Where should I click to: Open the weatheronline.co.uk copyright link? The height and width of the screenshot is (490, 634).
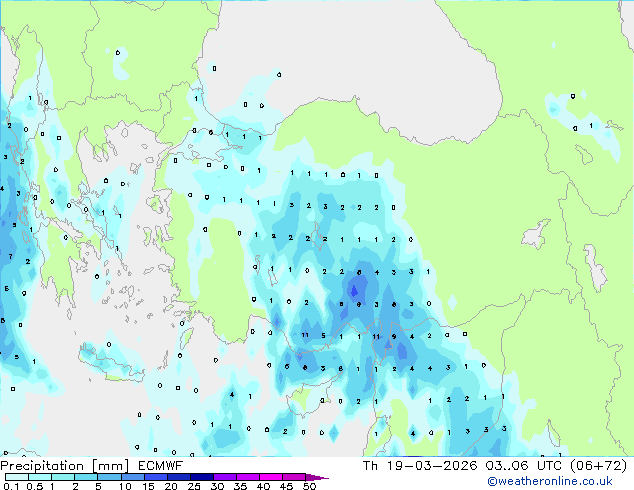click(x=549, y=481)
